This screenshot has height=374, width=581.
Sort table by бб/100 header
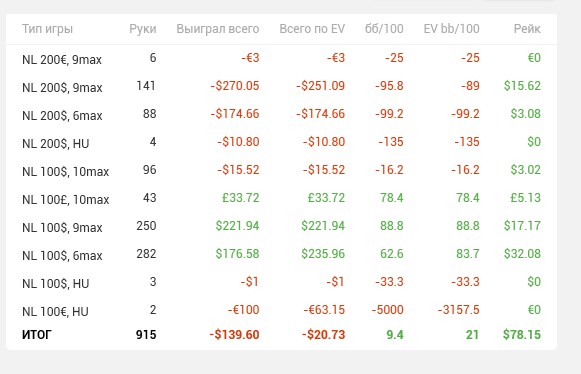(384, 29)
